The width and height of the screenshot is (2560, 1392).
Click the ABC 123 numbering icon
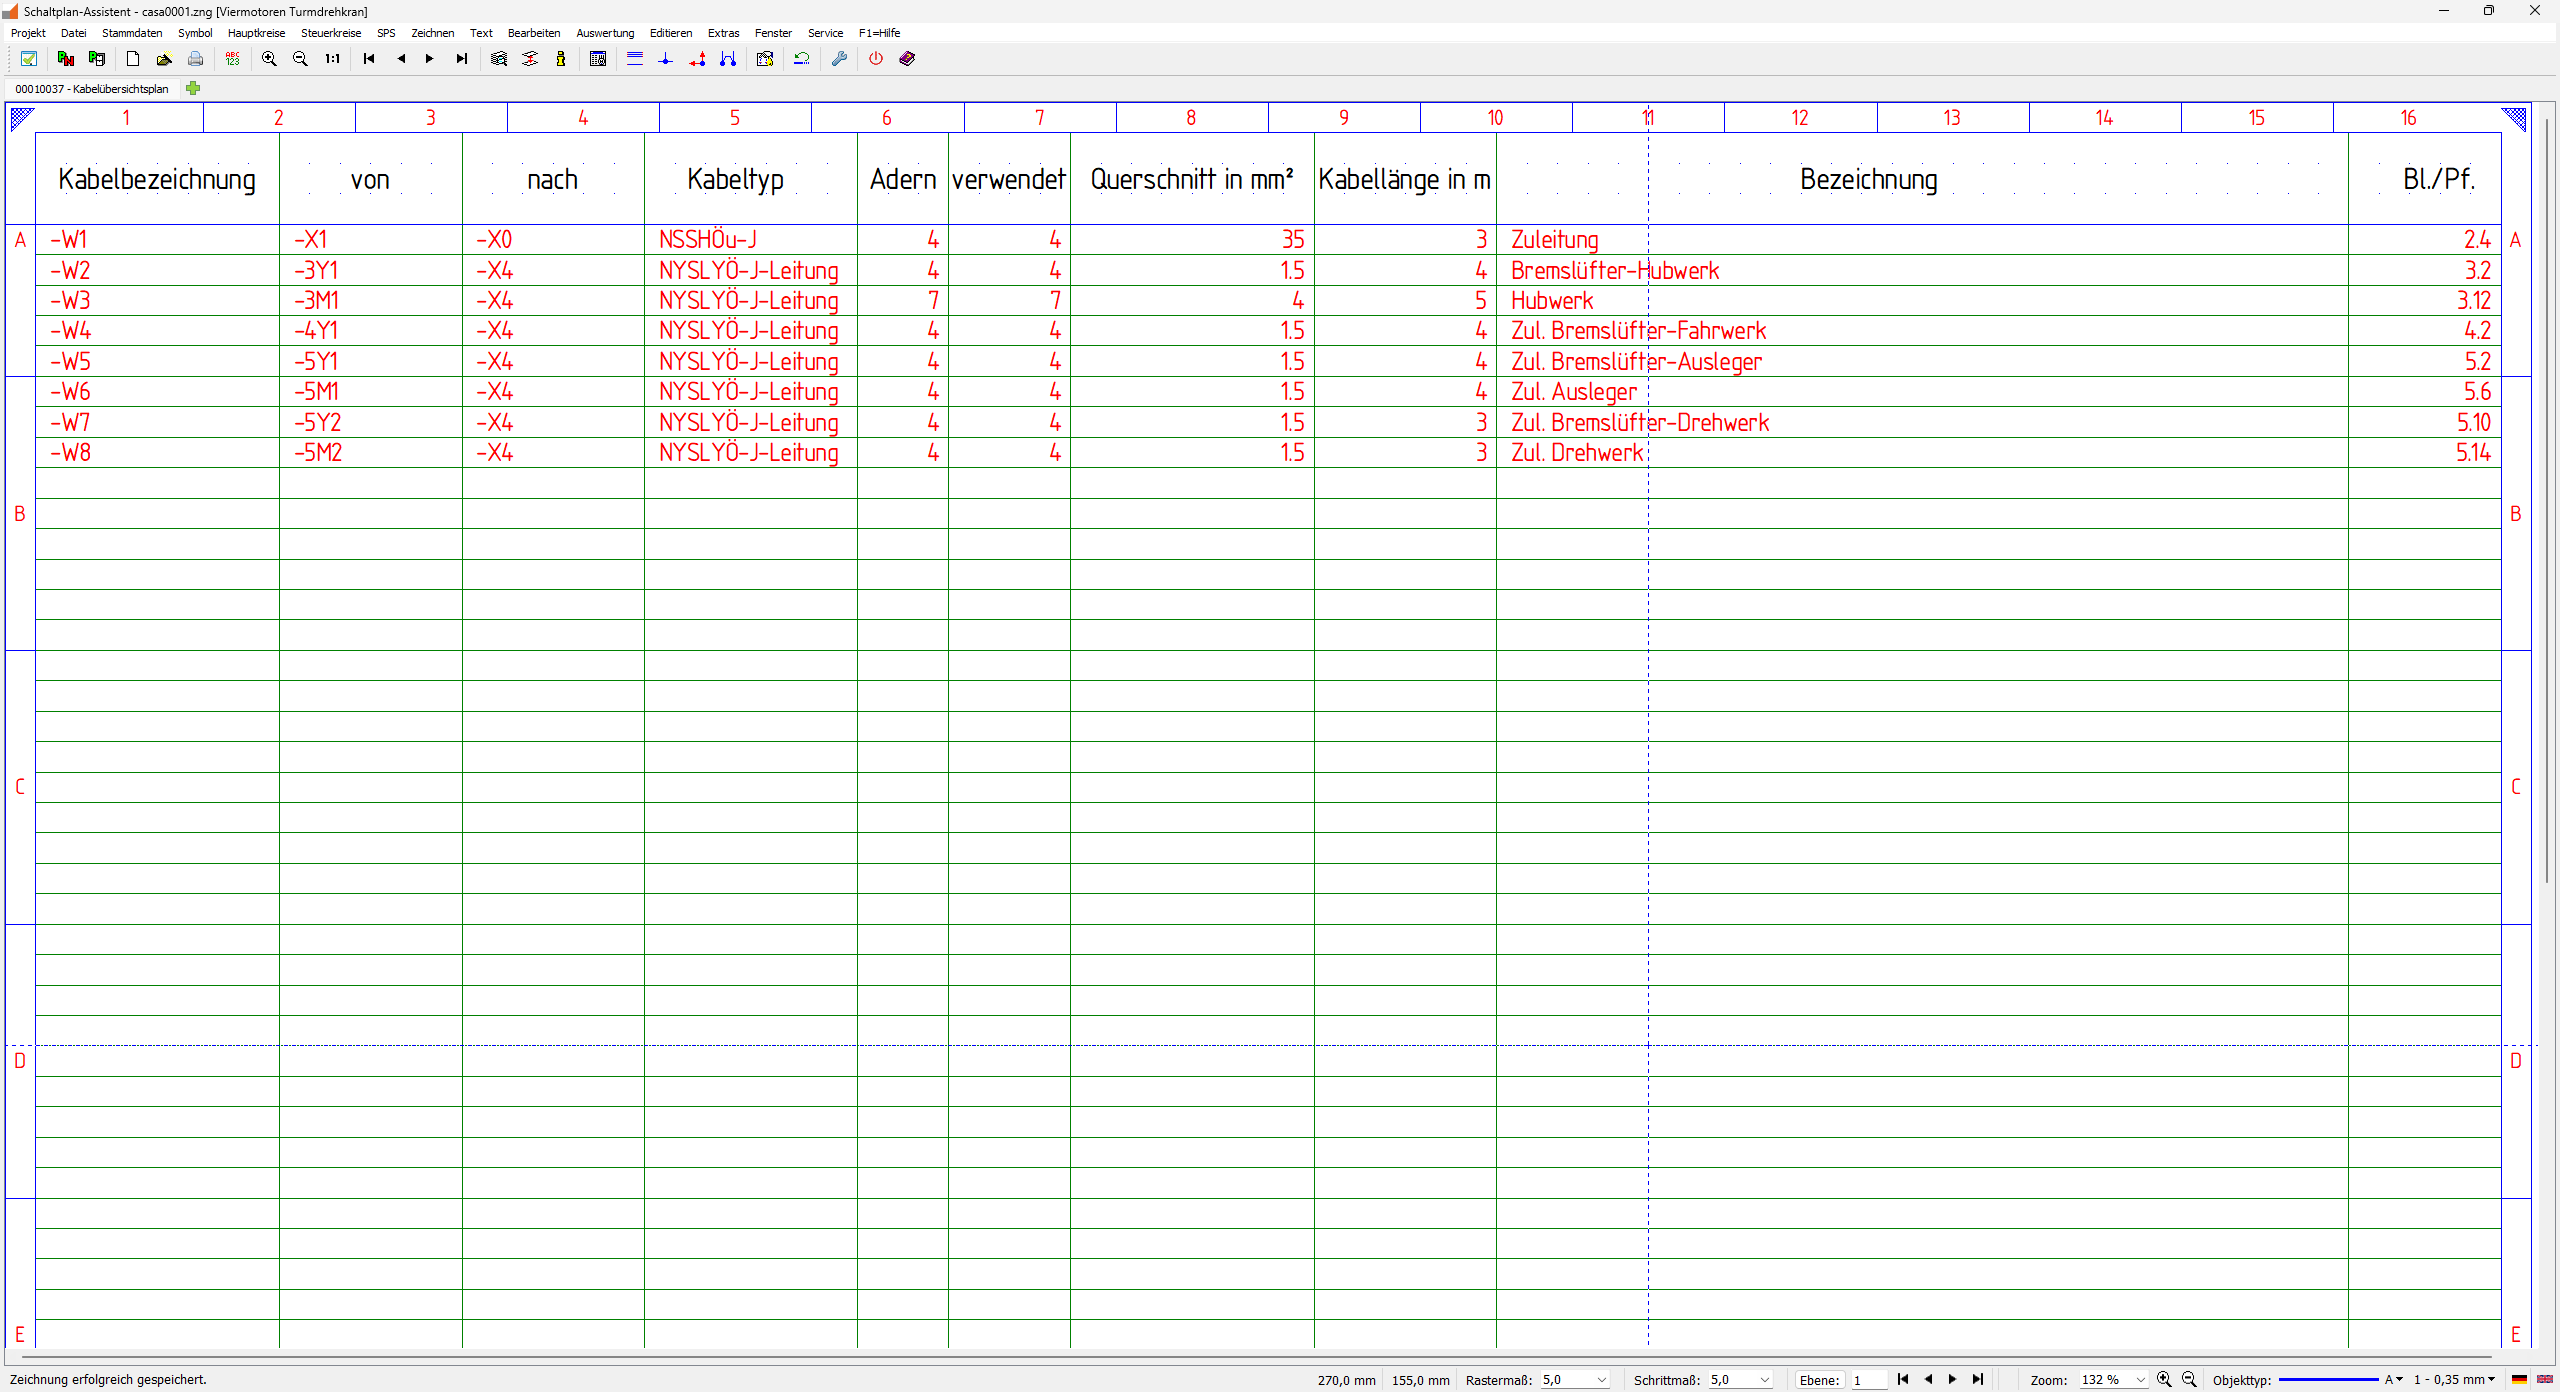pos(233,59)
